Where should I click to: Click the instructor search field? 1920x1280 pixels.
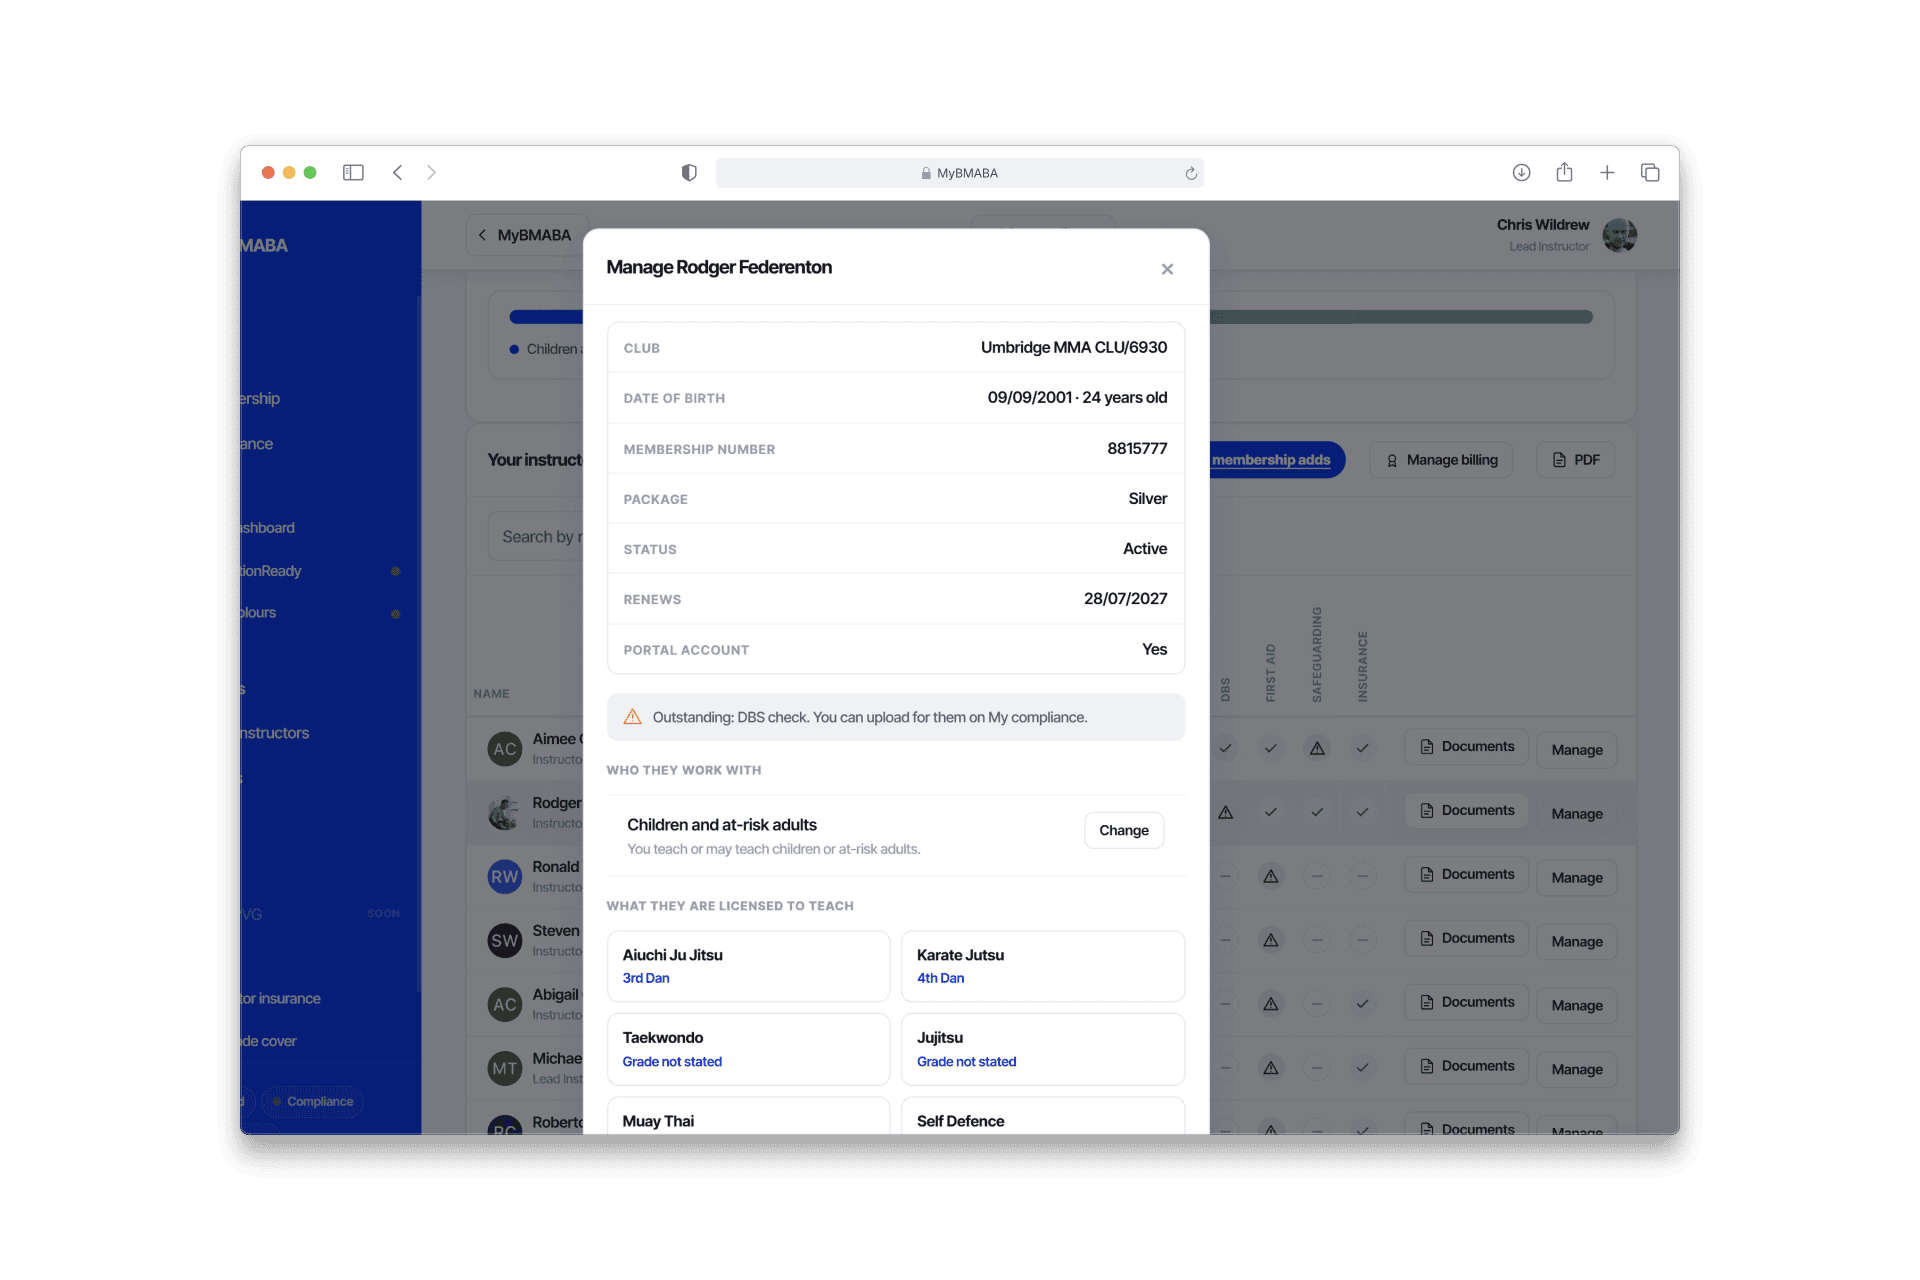[536, 537]
